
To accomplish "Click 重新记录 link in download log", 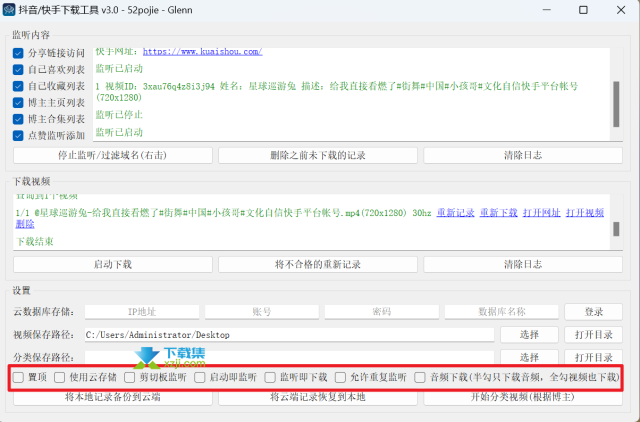I will [x=456, y=213].
